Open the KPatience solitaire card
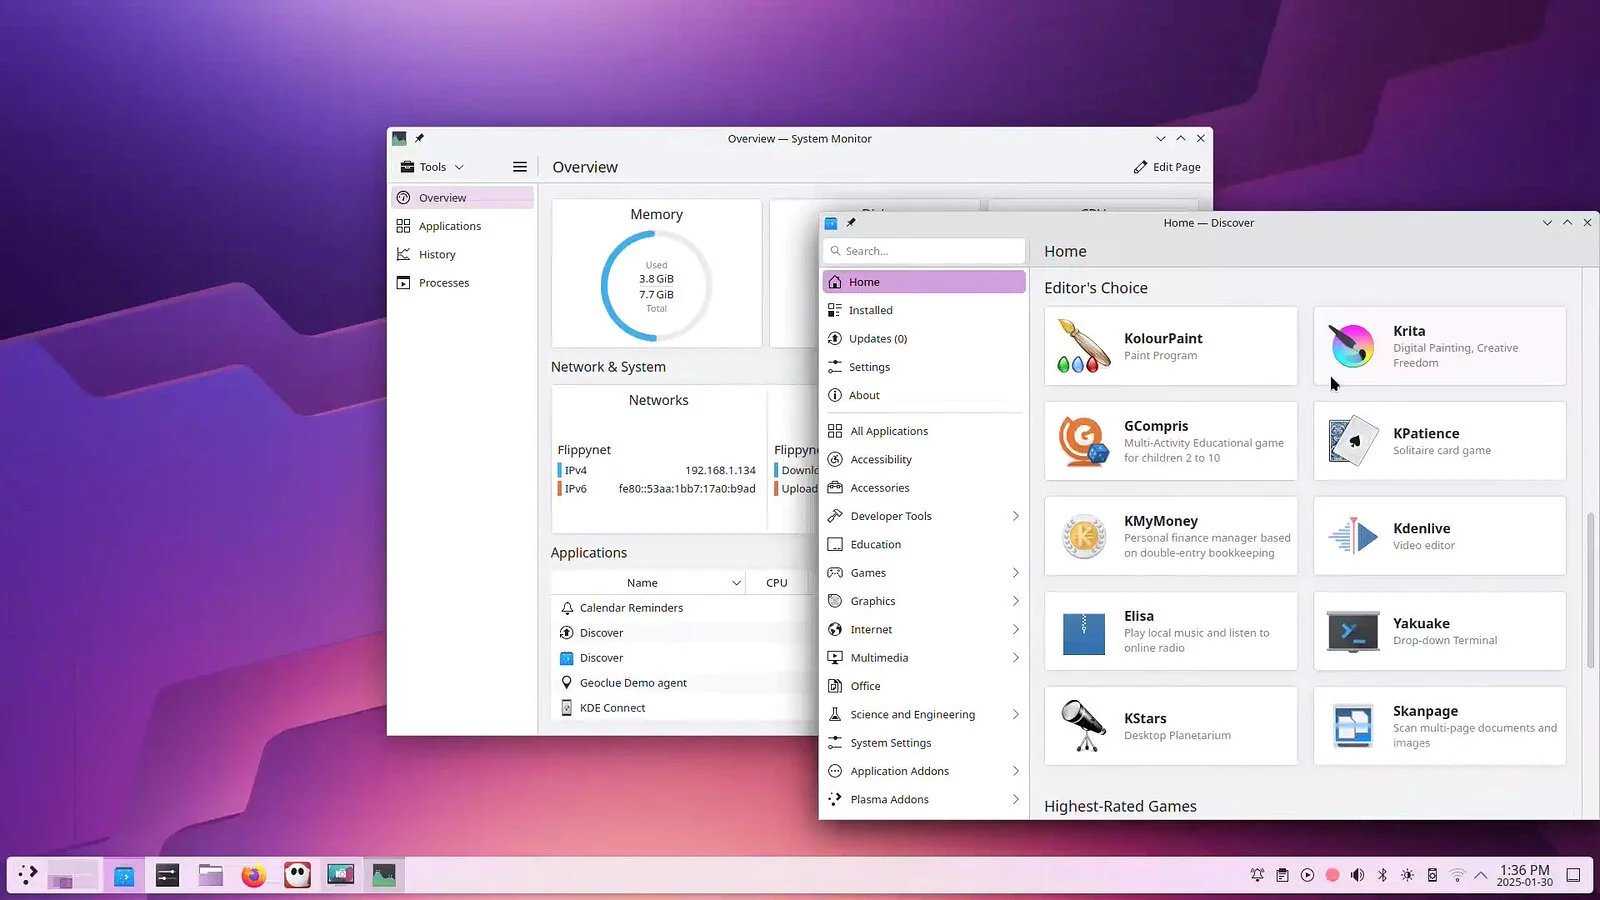The height and width of the screenshot is (900, 1600). (1440, 441)
